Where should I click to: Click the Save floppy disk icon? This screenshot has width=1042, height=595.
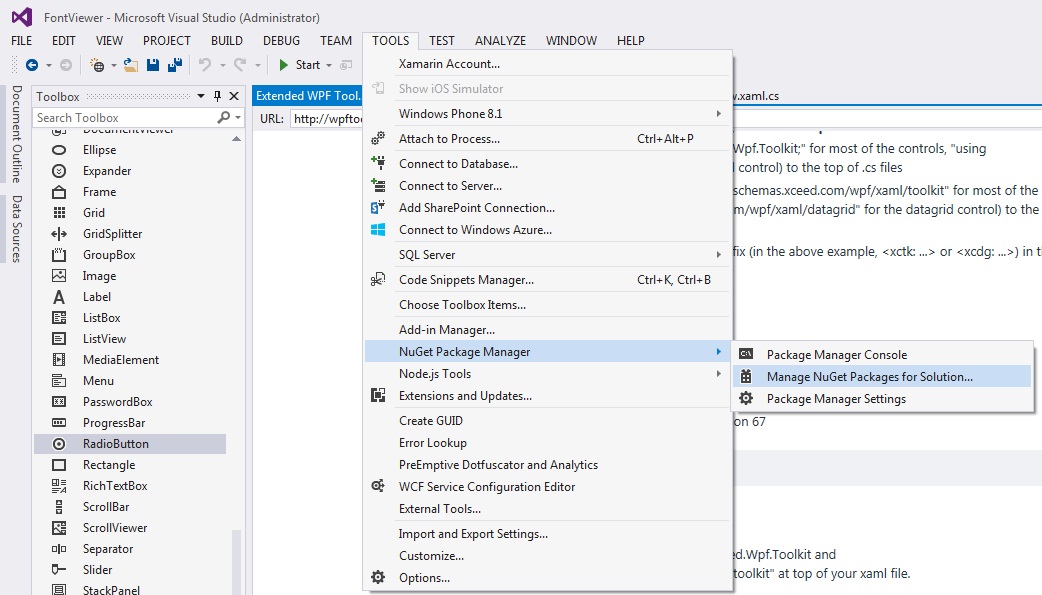[153, 64]
